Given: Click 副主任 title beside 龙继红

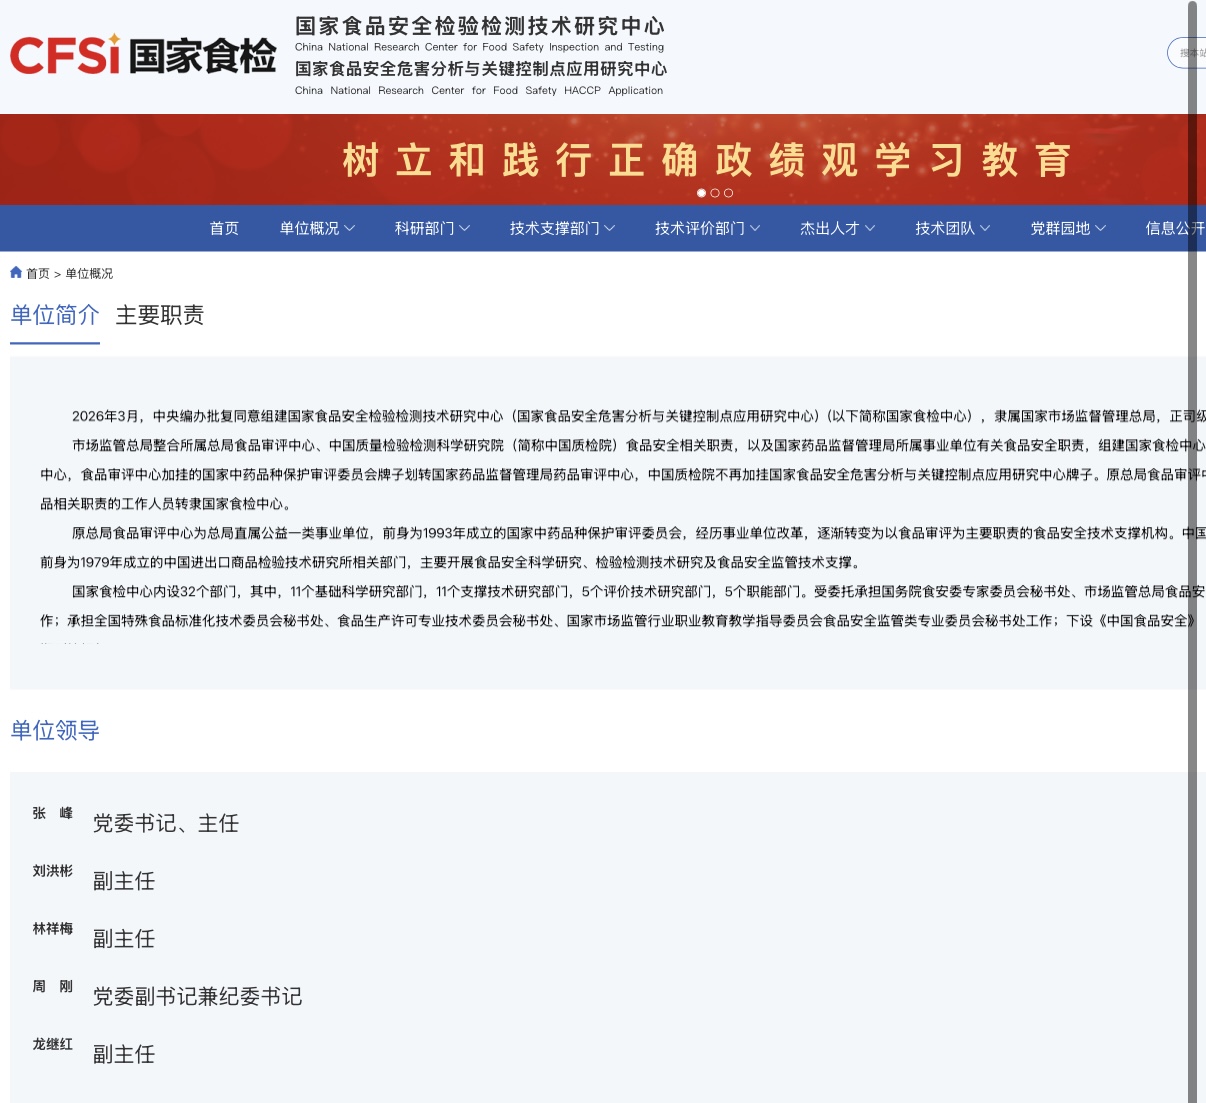Looking at the screenshot, I should point(124,1054).
